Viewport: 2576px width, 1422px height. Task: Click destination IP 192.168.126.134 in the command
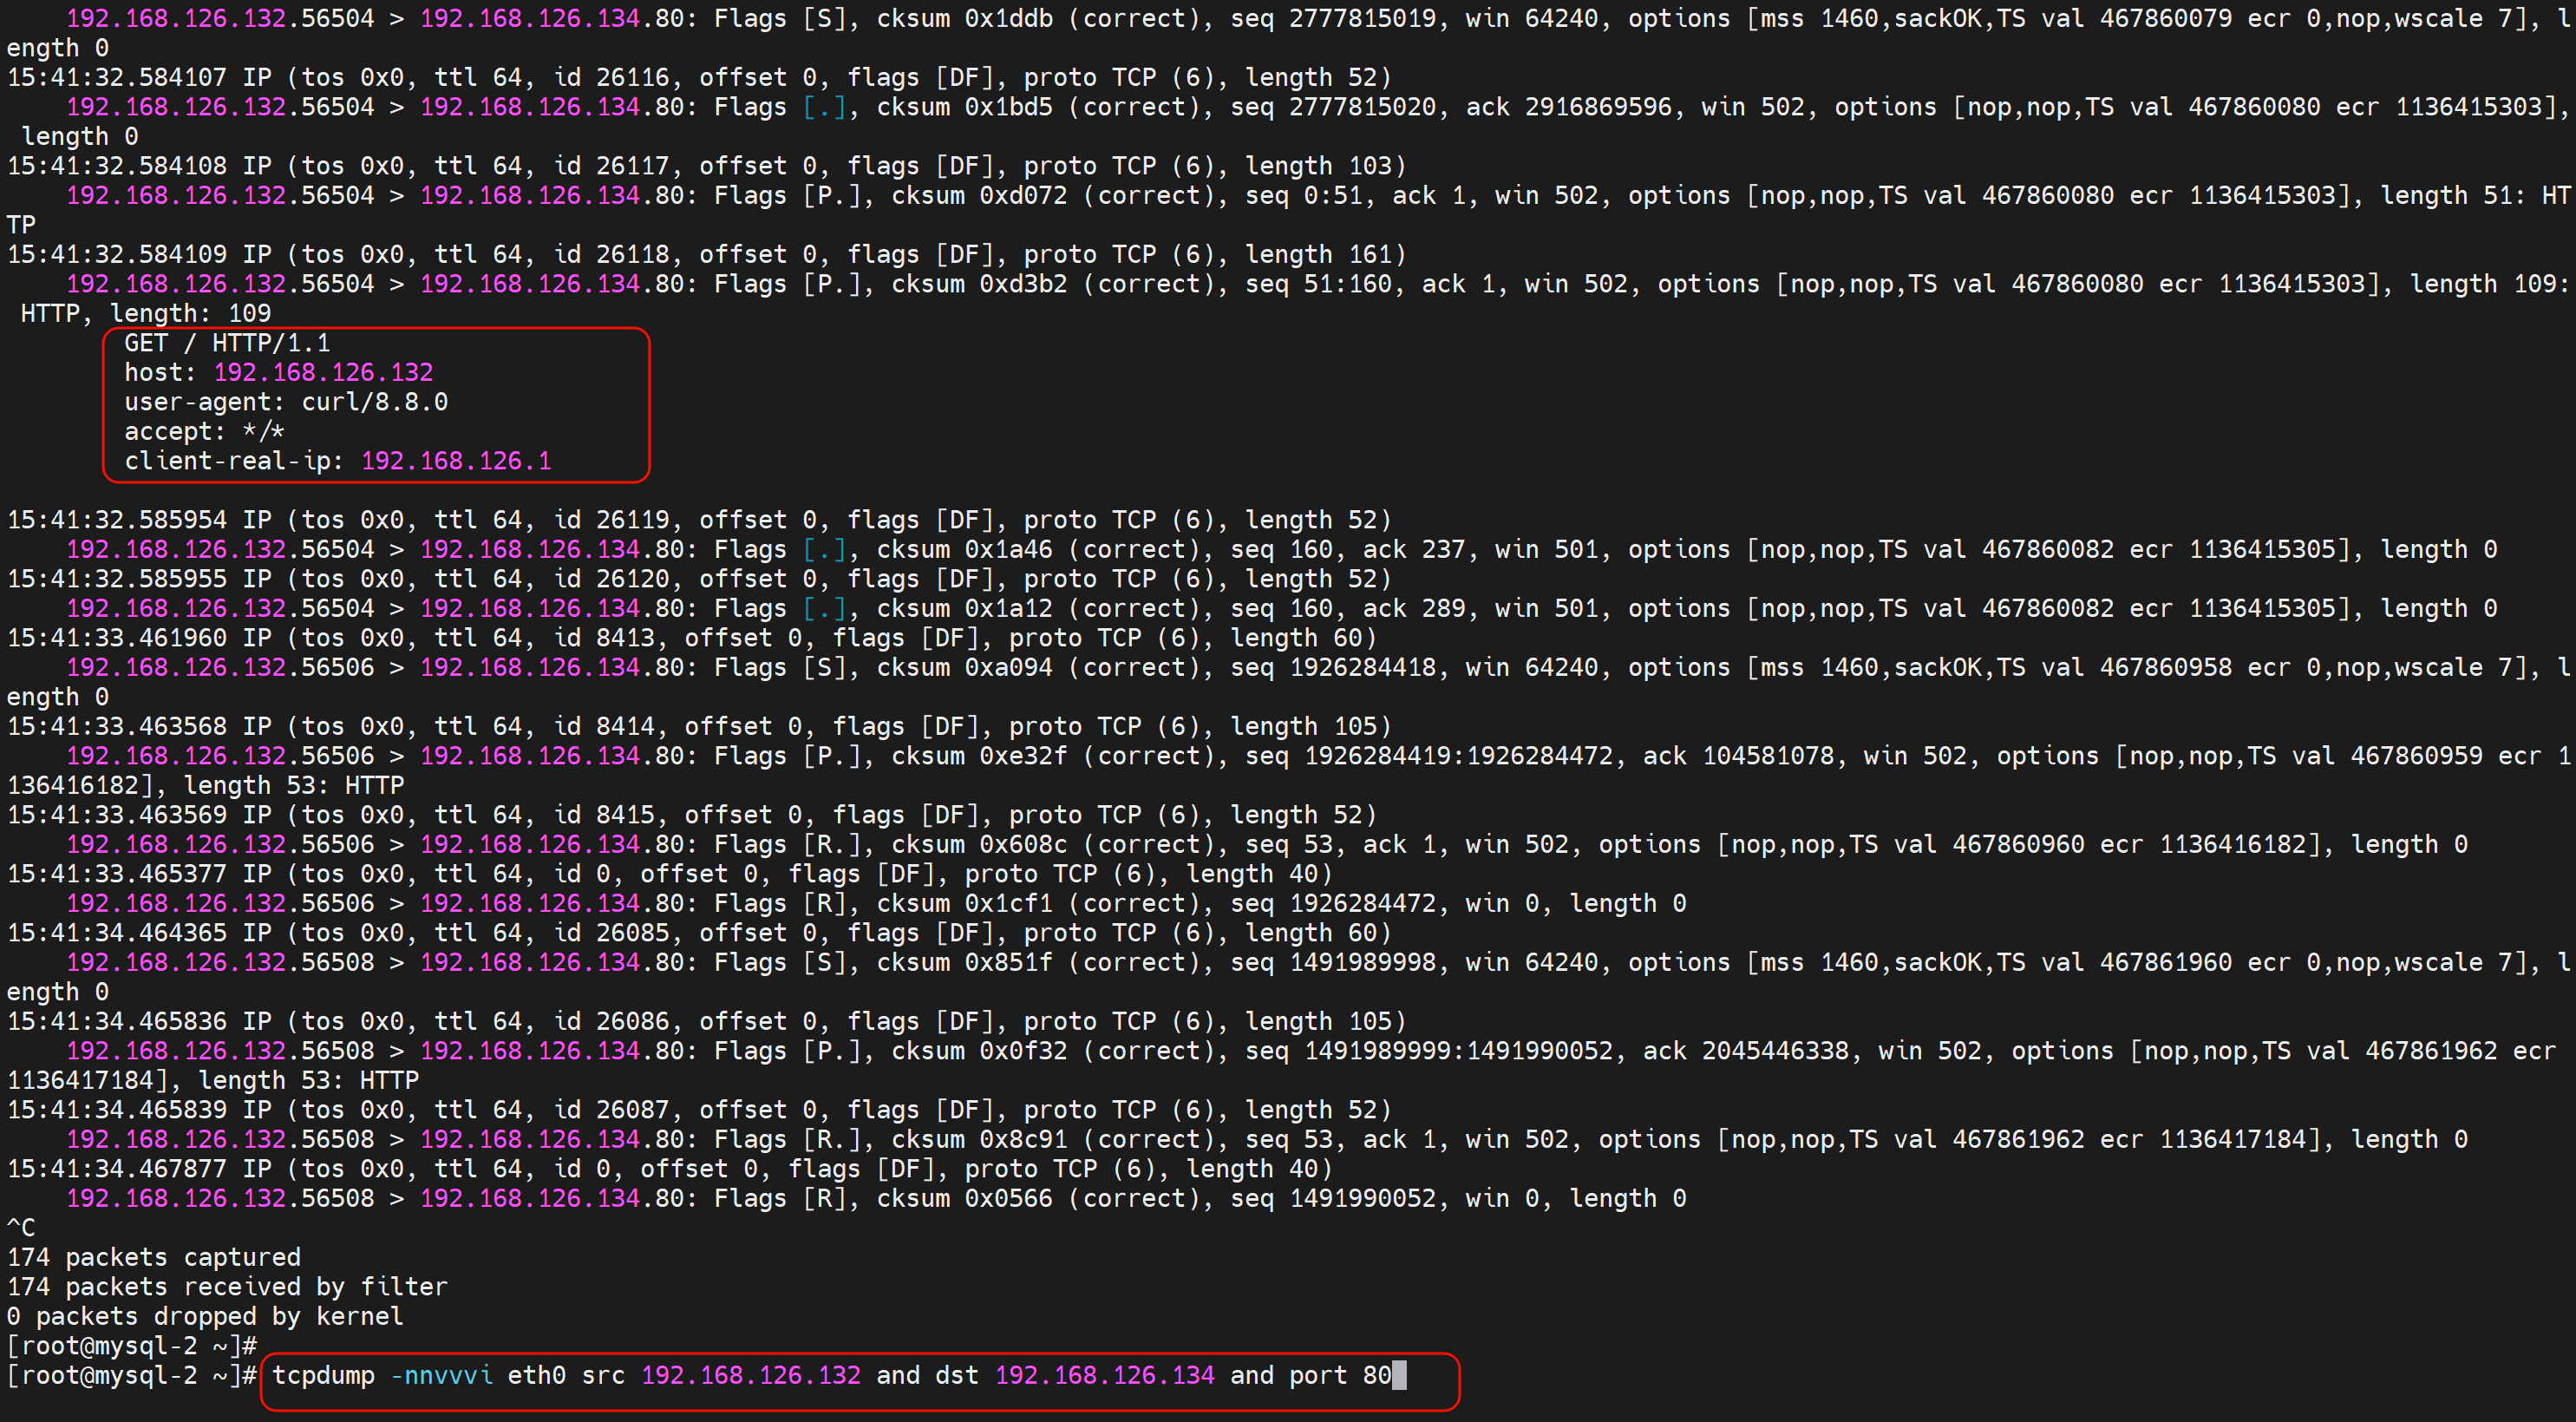point(1104,1375)
